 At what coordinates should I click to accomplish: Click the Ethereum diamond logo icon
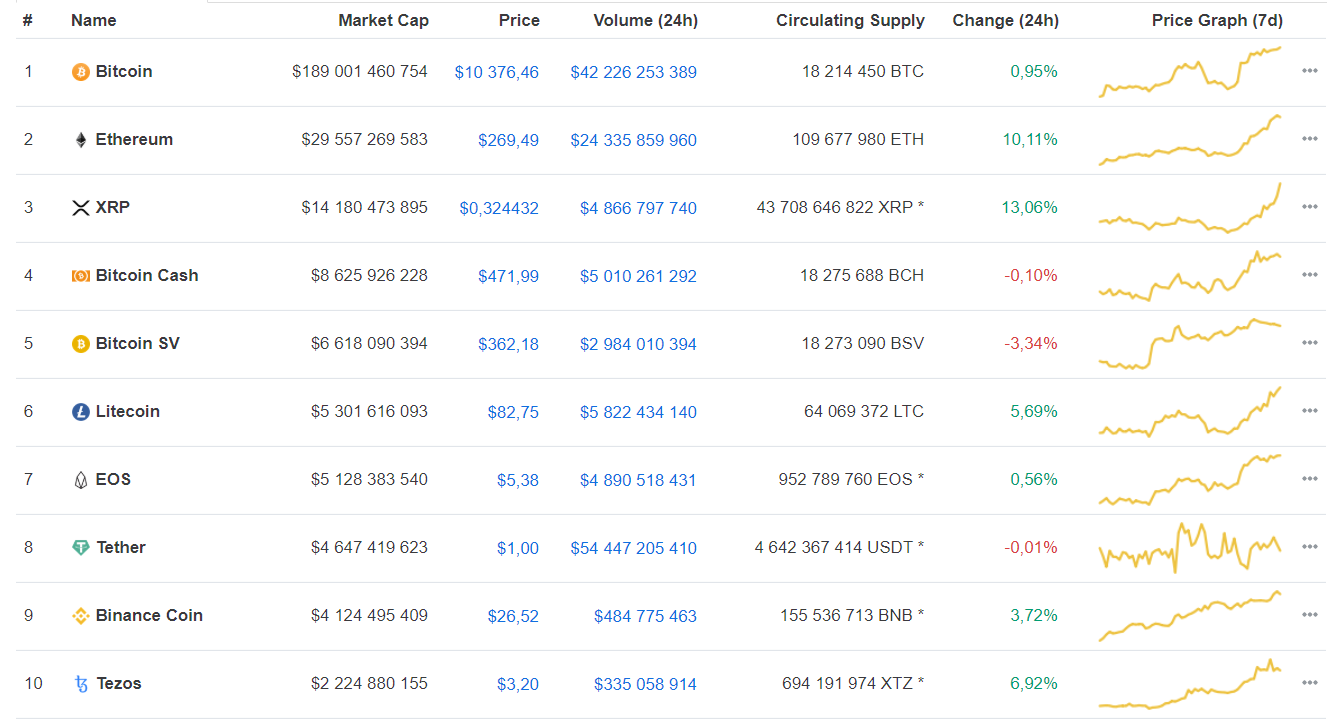[x=81, y=140]
